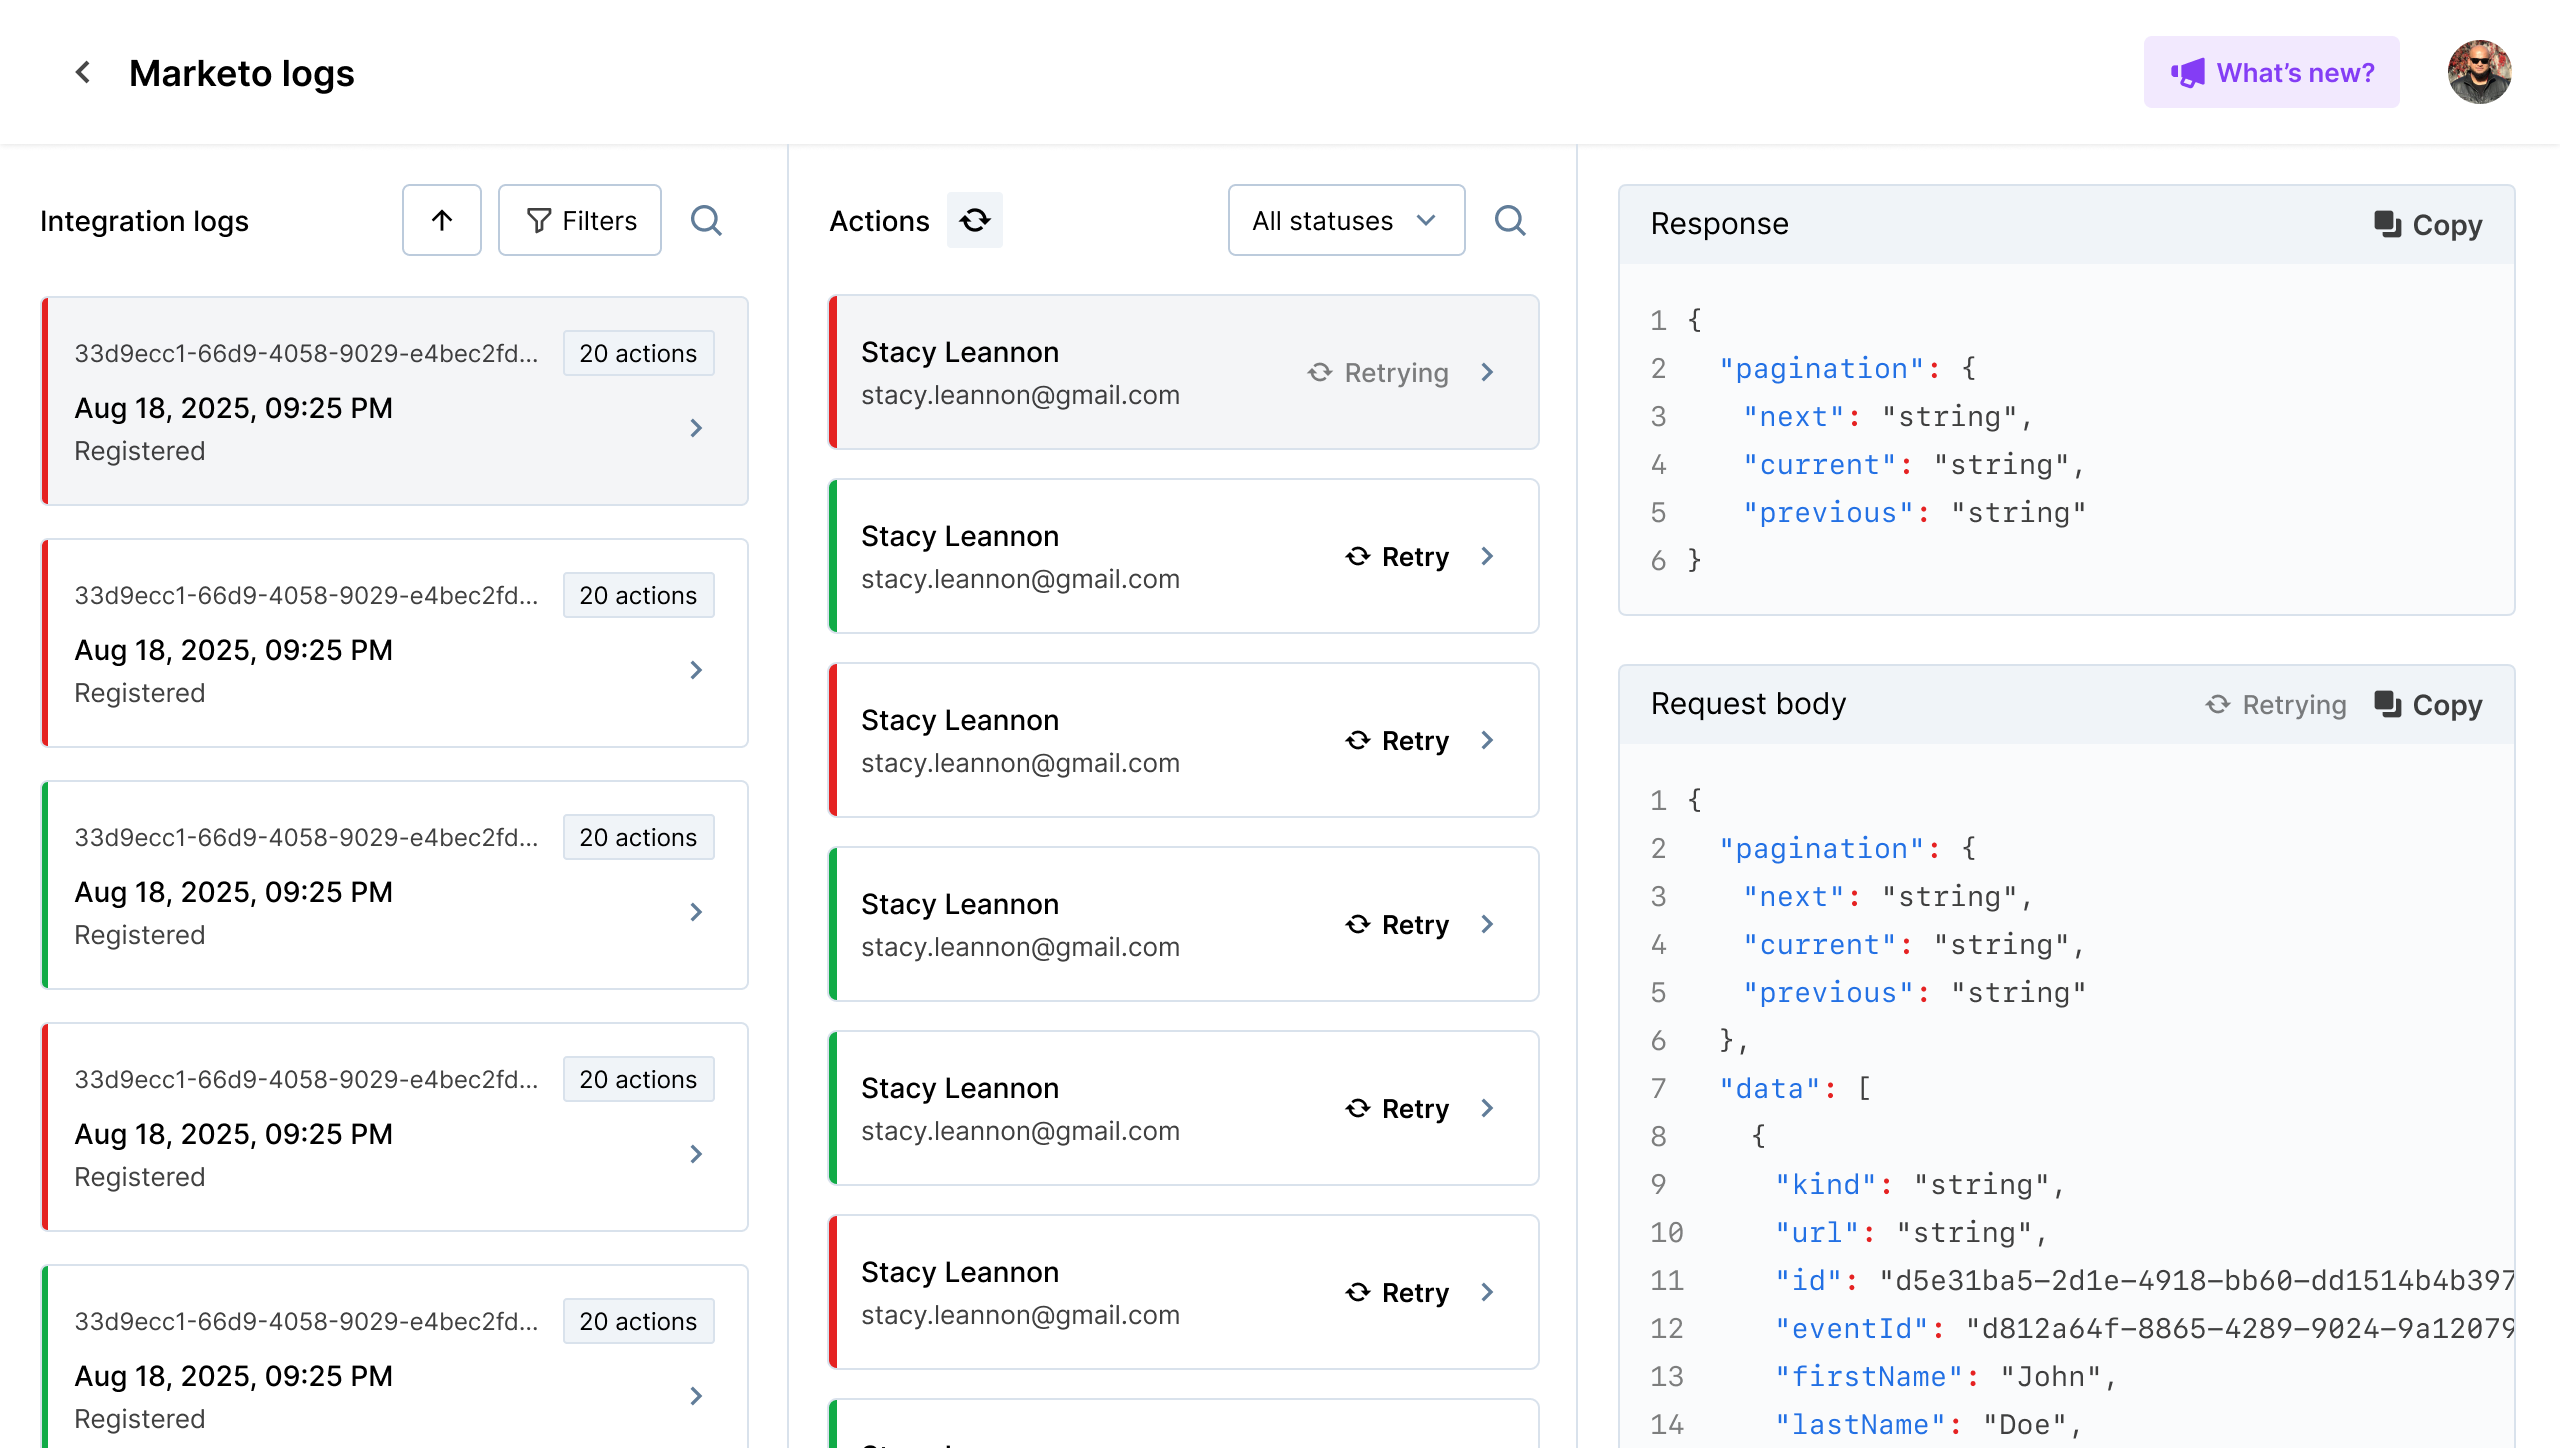Refresh the Actions list
This screenshot has width=2560, height=1448.
point(975,220)
